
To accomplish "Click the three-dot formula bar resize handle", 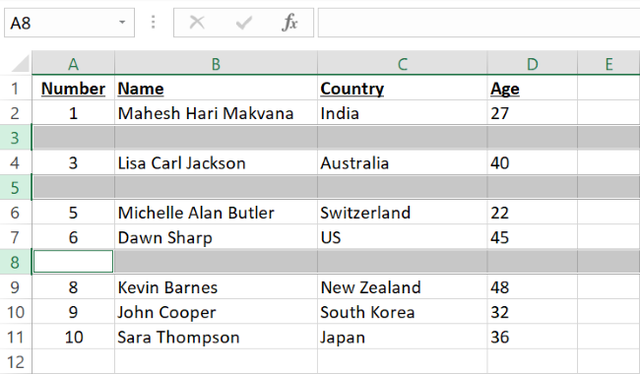I will click(153, 22).
